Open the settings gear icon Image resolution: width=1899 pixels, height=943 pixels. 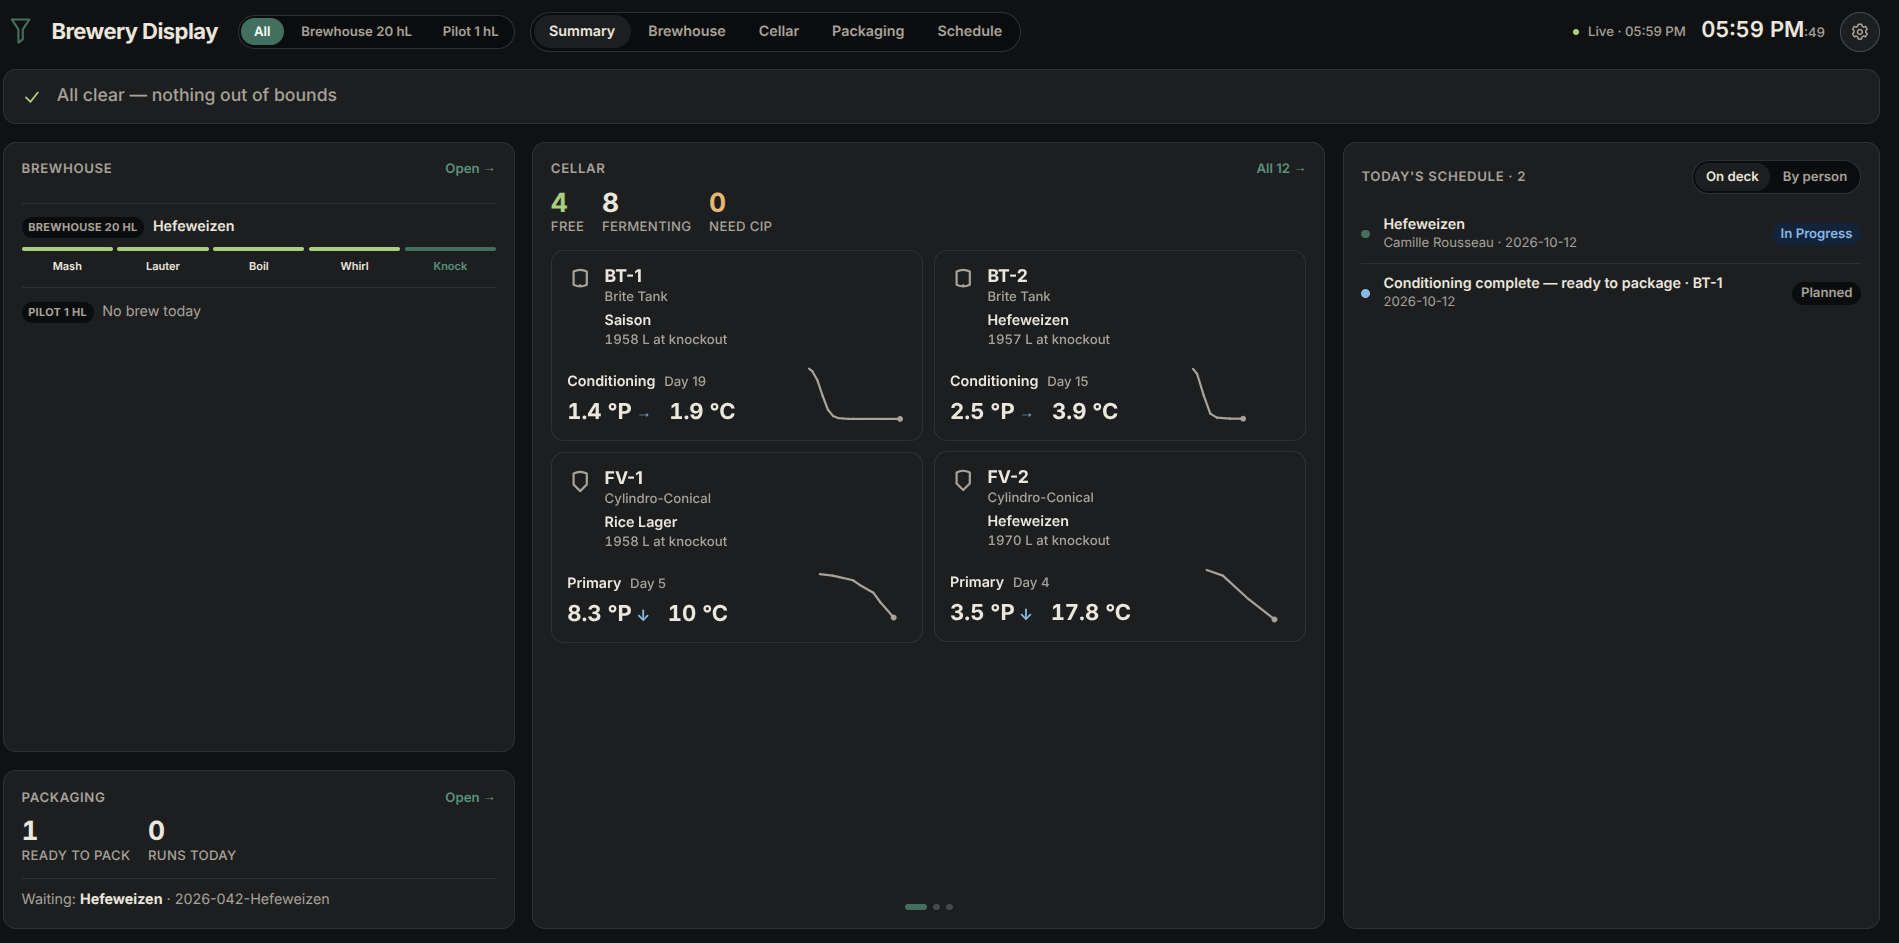pyautogui.click(x=1859, y=31)
